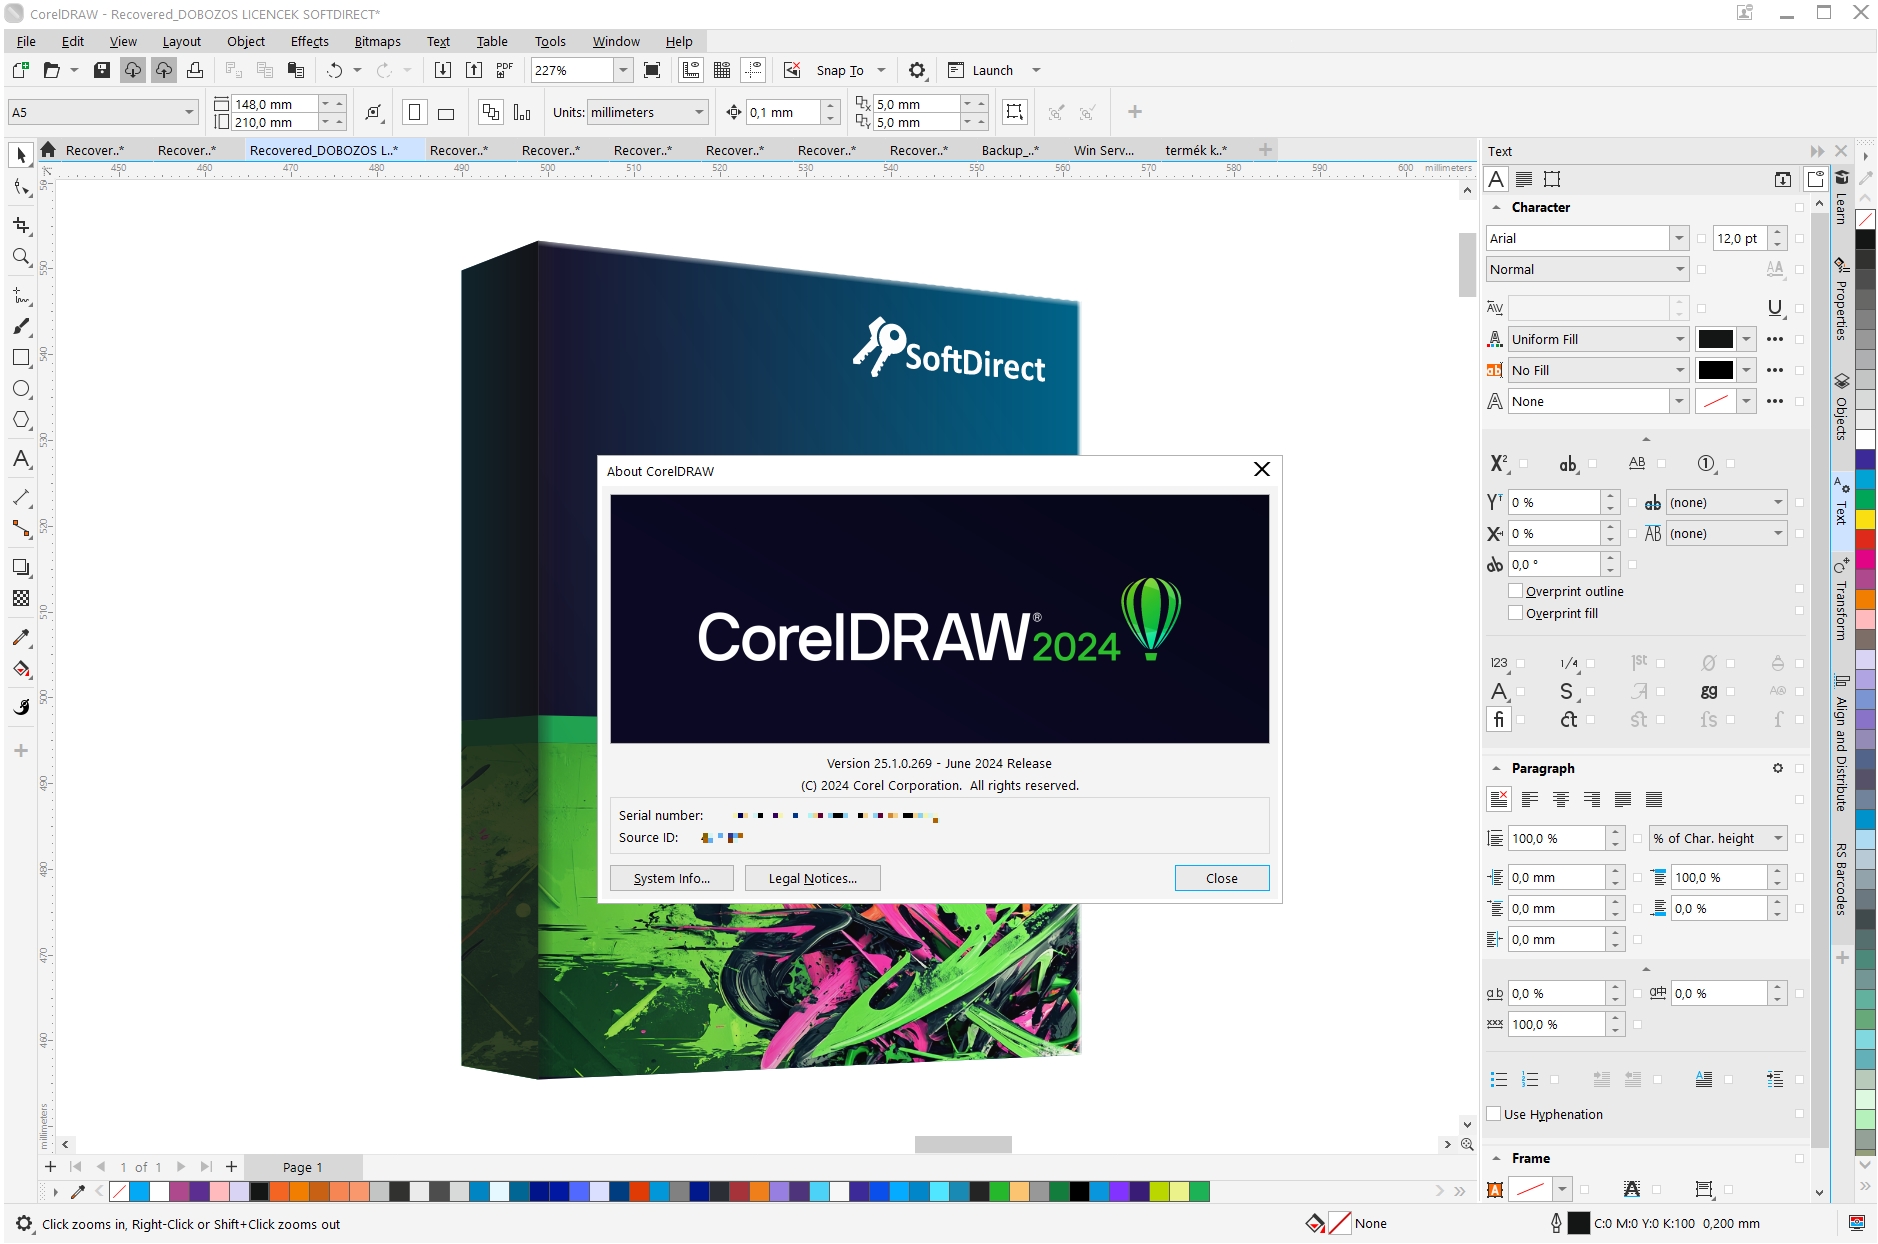Image resolution: width=1878 pixels, height=1244 pixels.
Task: Open the Effects menu
Action: click(x=309, y=41)
